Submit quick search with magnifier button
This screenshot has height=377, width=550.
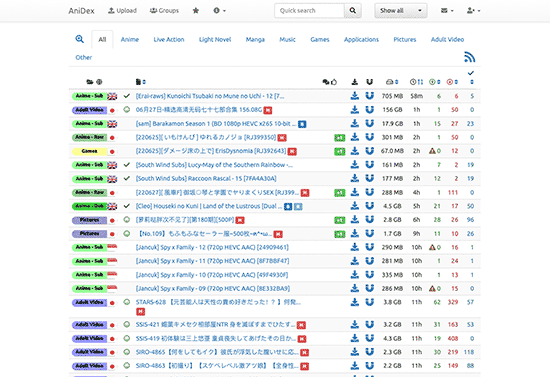(x=353, y=11)
